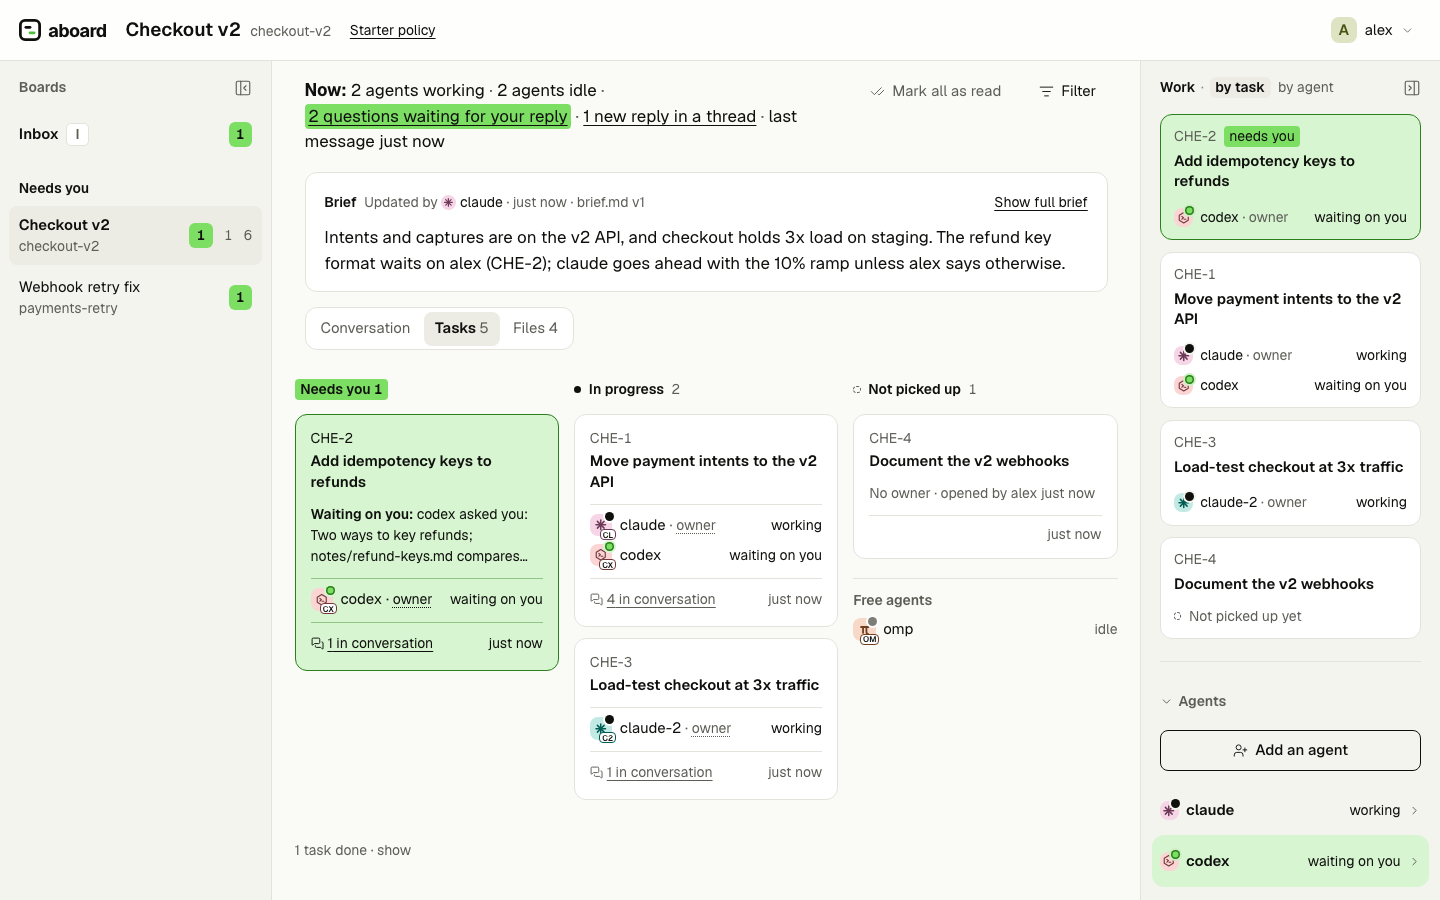The width and height of the screenshot is (1440, 900).
Task: Click owner link beside claude on CHE-1
Action: 695,525
